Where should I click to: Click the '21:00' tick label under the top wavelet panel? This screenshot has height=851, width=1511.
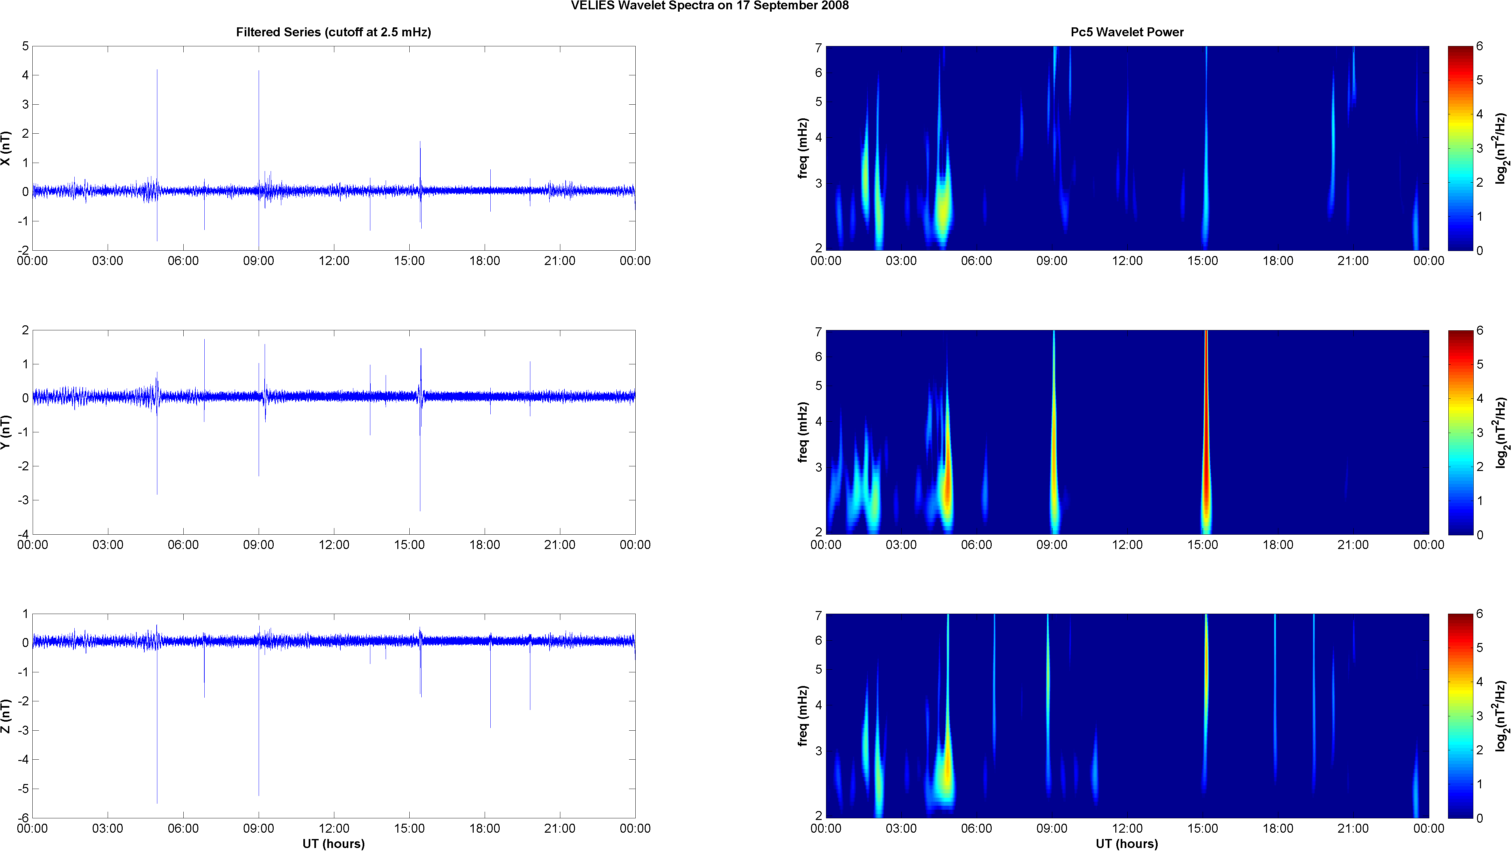click(1353, 261)
